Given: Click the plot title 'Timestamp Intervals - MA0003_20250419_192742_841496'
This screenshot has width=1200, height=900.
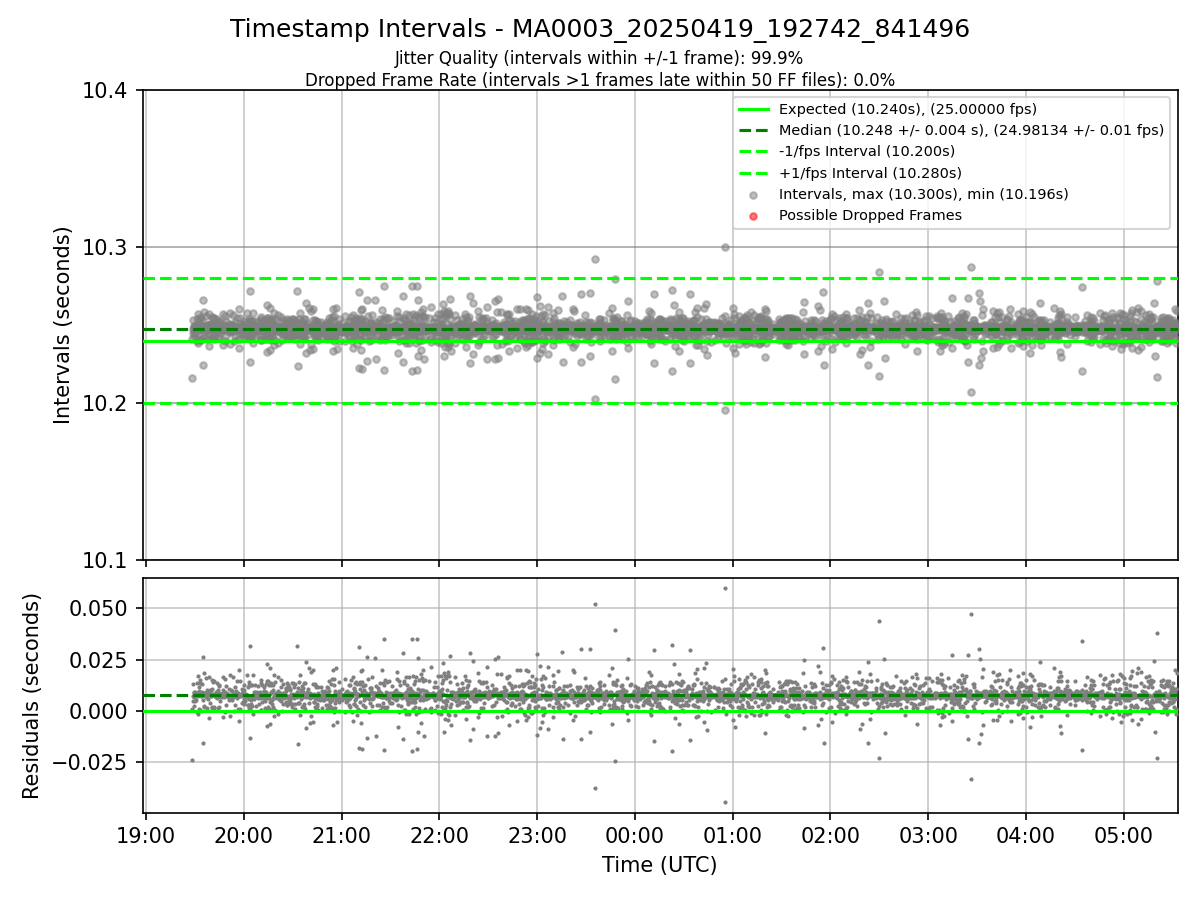Looking at the screenshot, I should pos(600,29).
